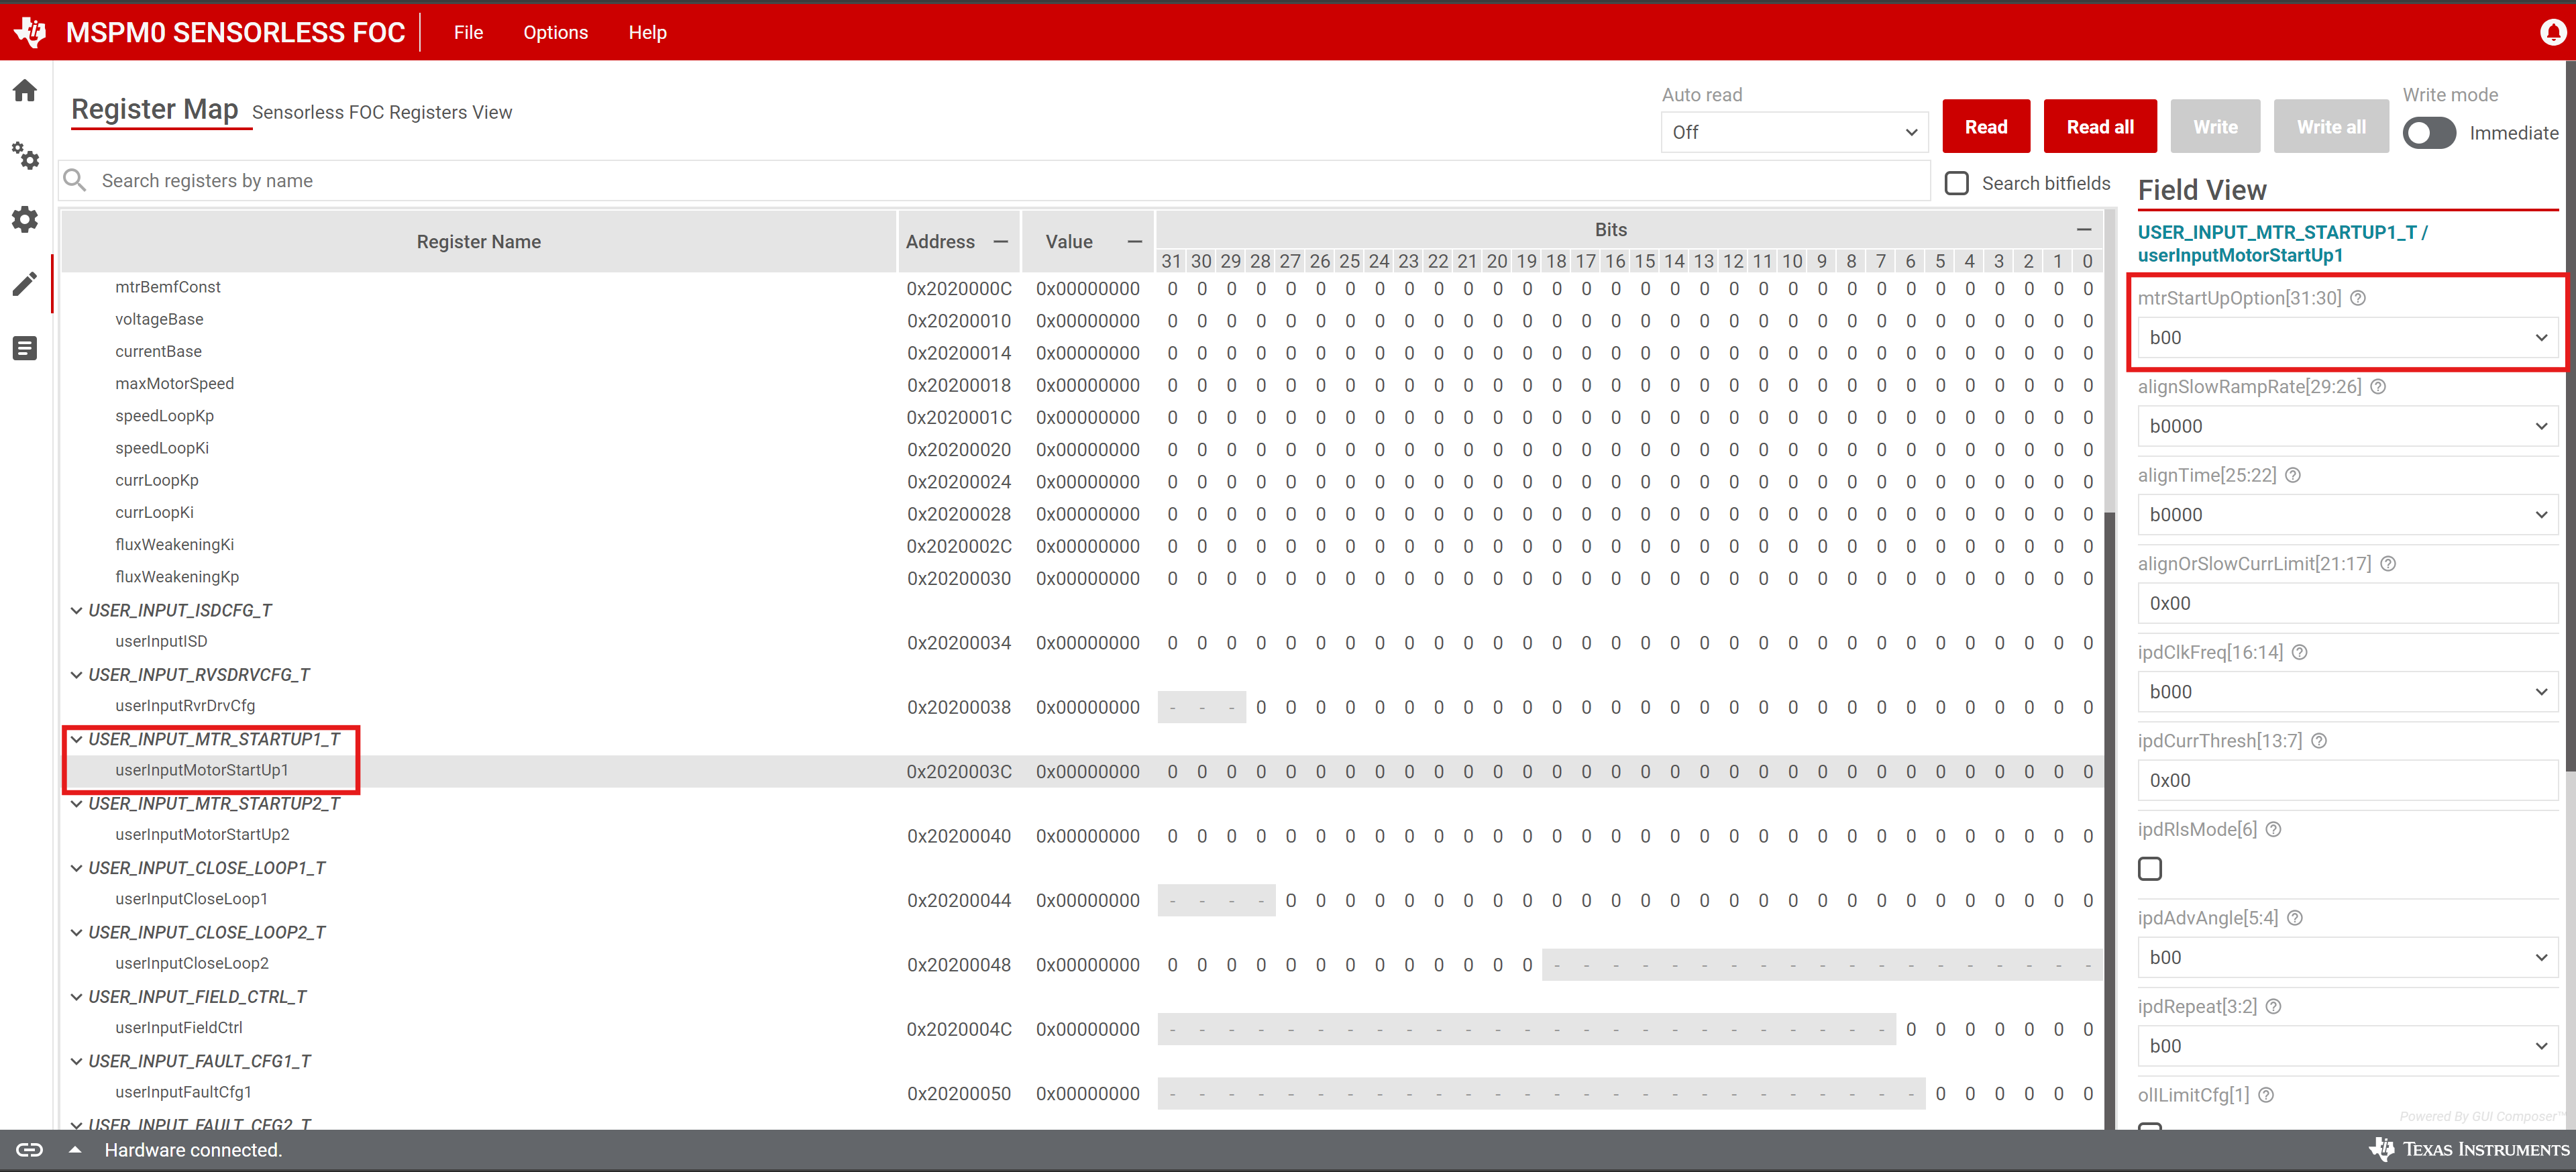
Task: Toggle bit 0 of userInputISD
Action: click(x=2088, y=643)
